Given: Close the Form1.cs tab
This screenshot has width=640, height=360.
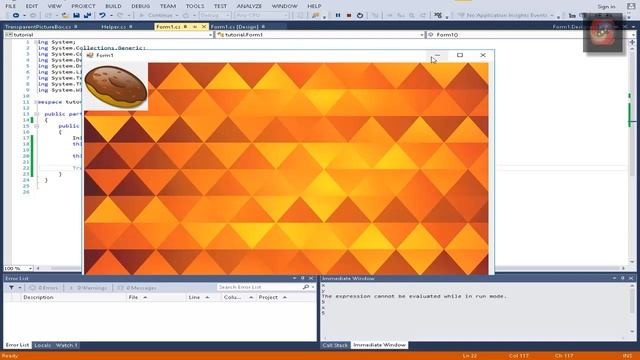Looking at the screenshot, I should [204, 27].
